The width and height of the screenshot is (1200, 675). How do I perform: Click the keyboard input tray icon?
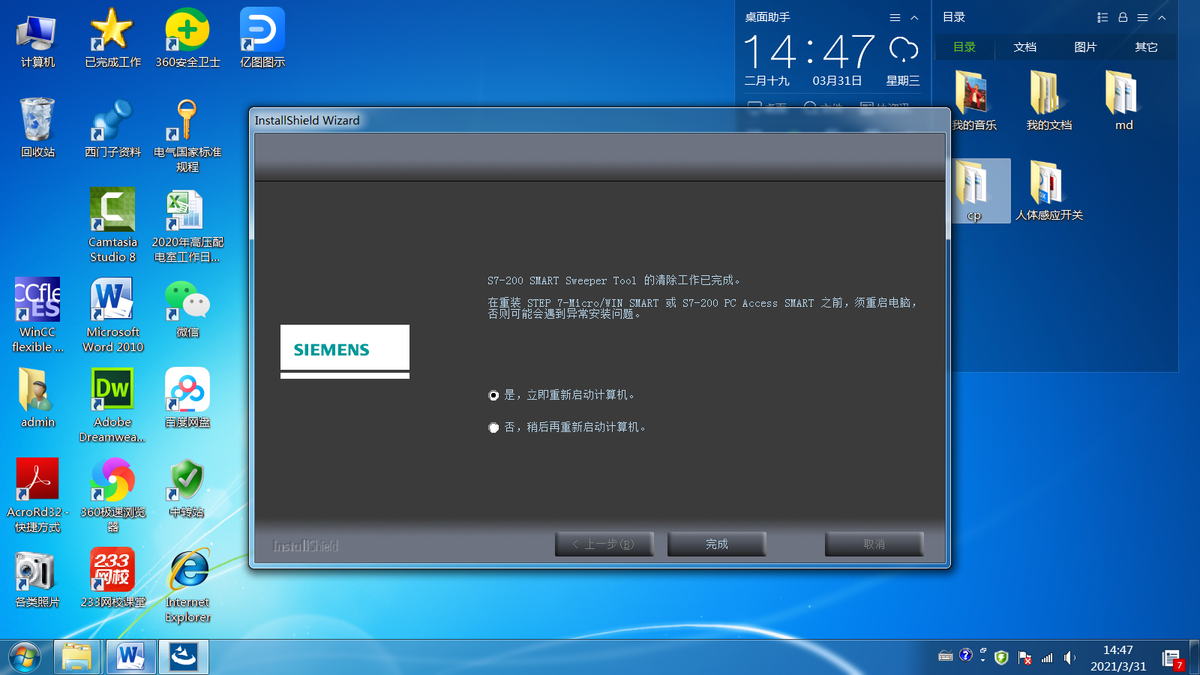pos(946,657)
